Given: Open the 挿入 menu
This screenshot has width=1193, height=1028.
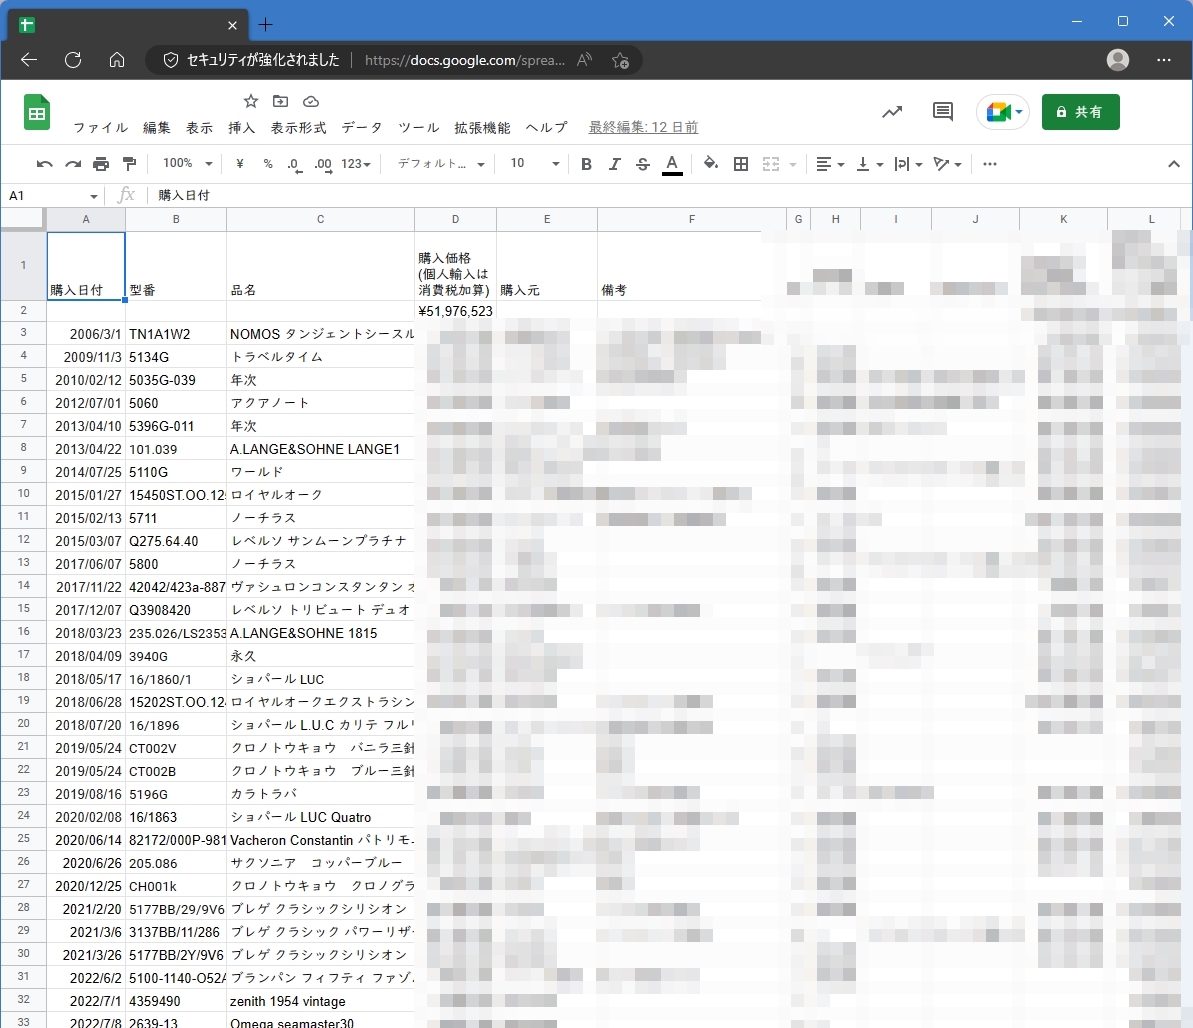Looking at the screenshot, I should (242, 128).
